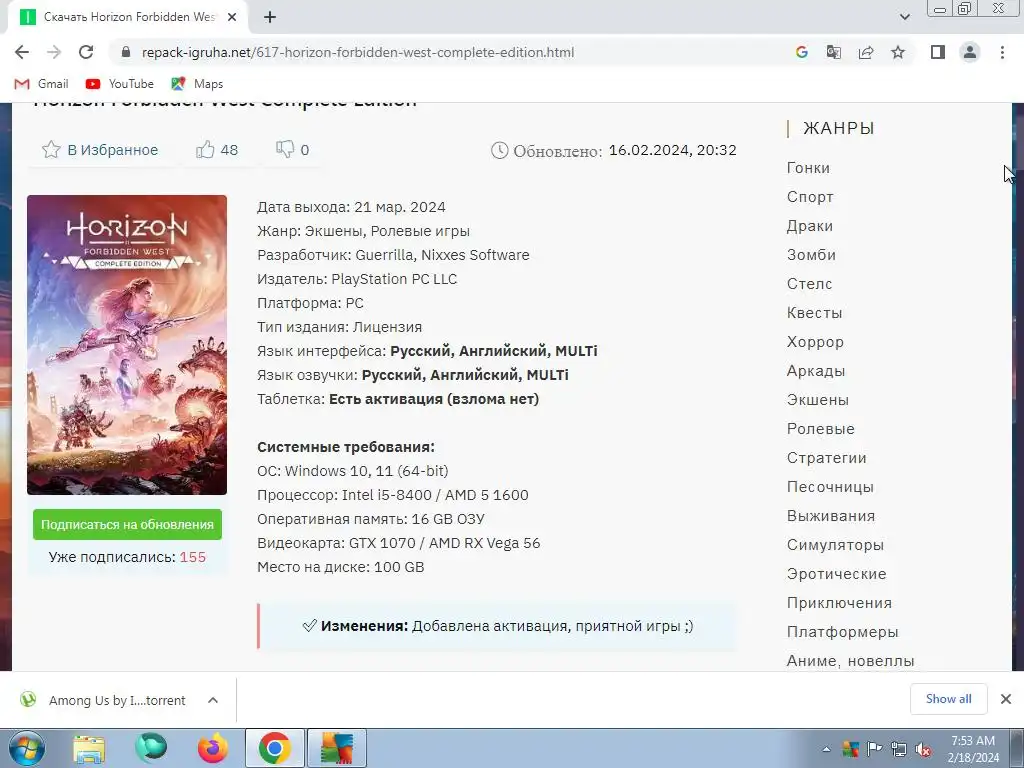Click the thumbs up like icon

coord(205,150)
